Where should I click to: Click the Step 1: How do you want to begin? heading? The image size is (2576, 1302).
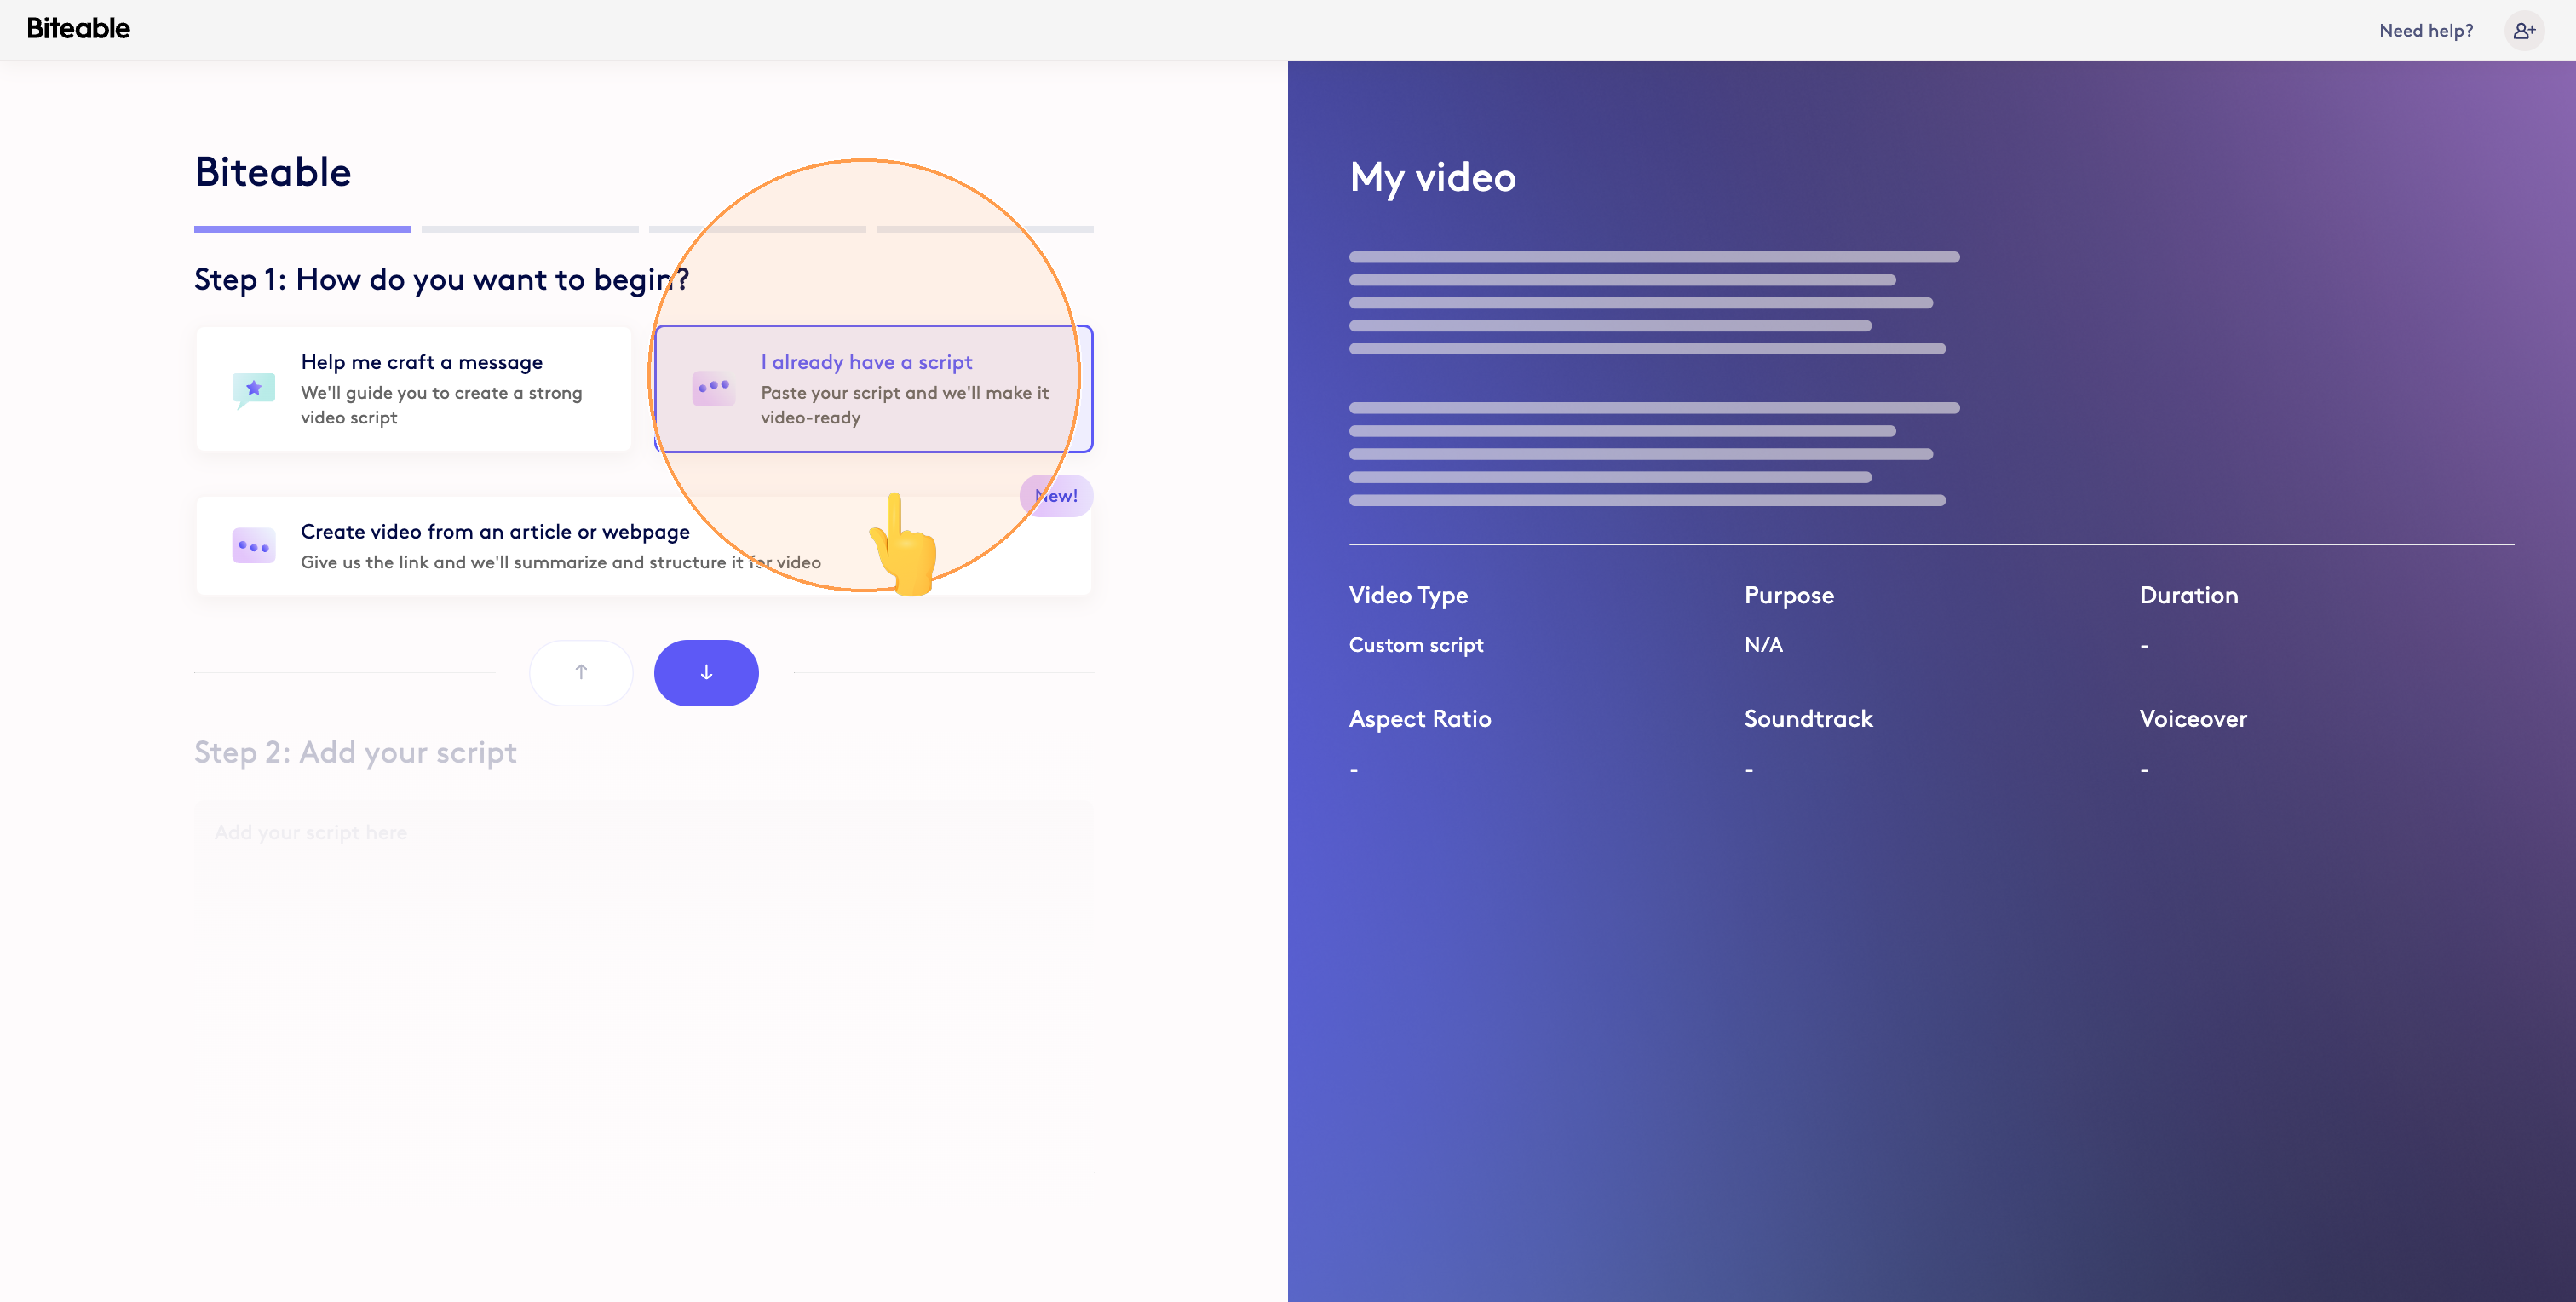pyautogui.click(x=442, y=280)
